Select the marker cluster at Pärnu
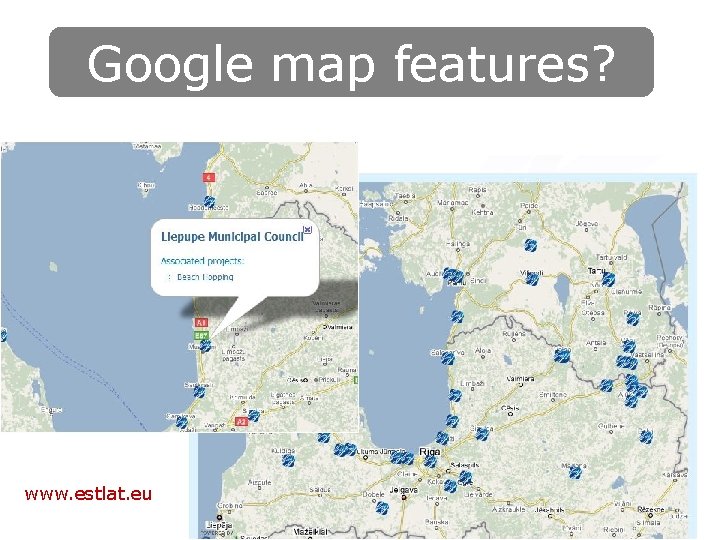The image size is (720, 540). point(453,276)
